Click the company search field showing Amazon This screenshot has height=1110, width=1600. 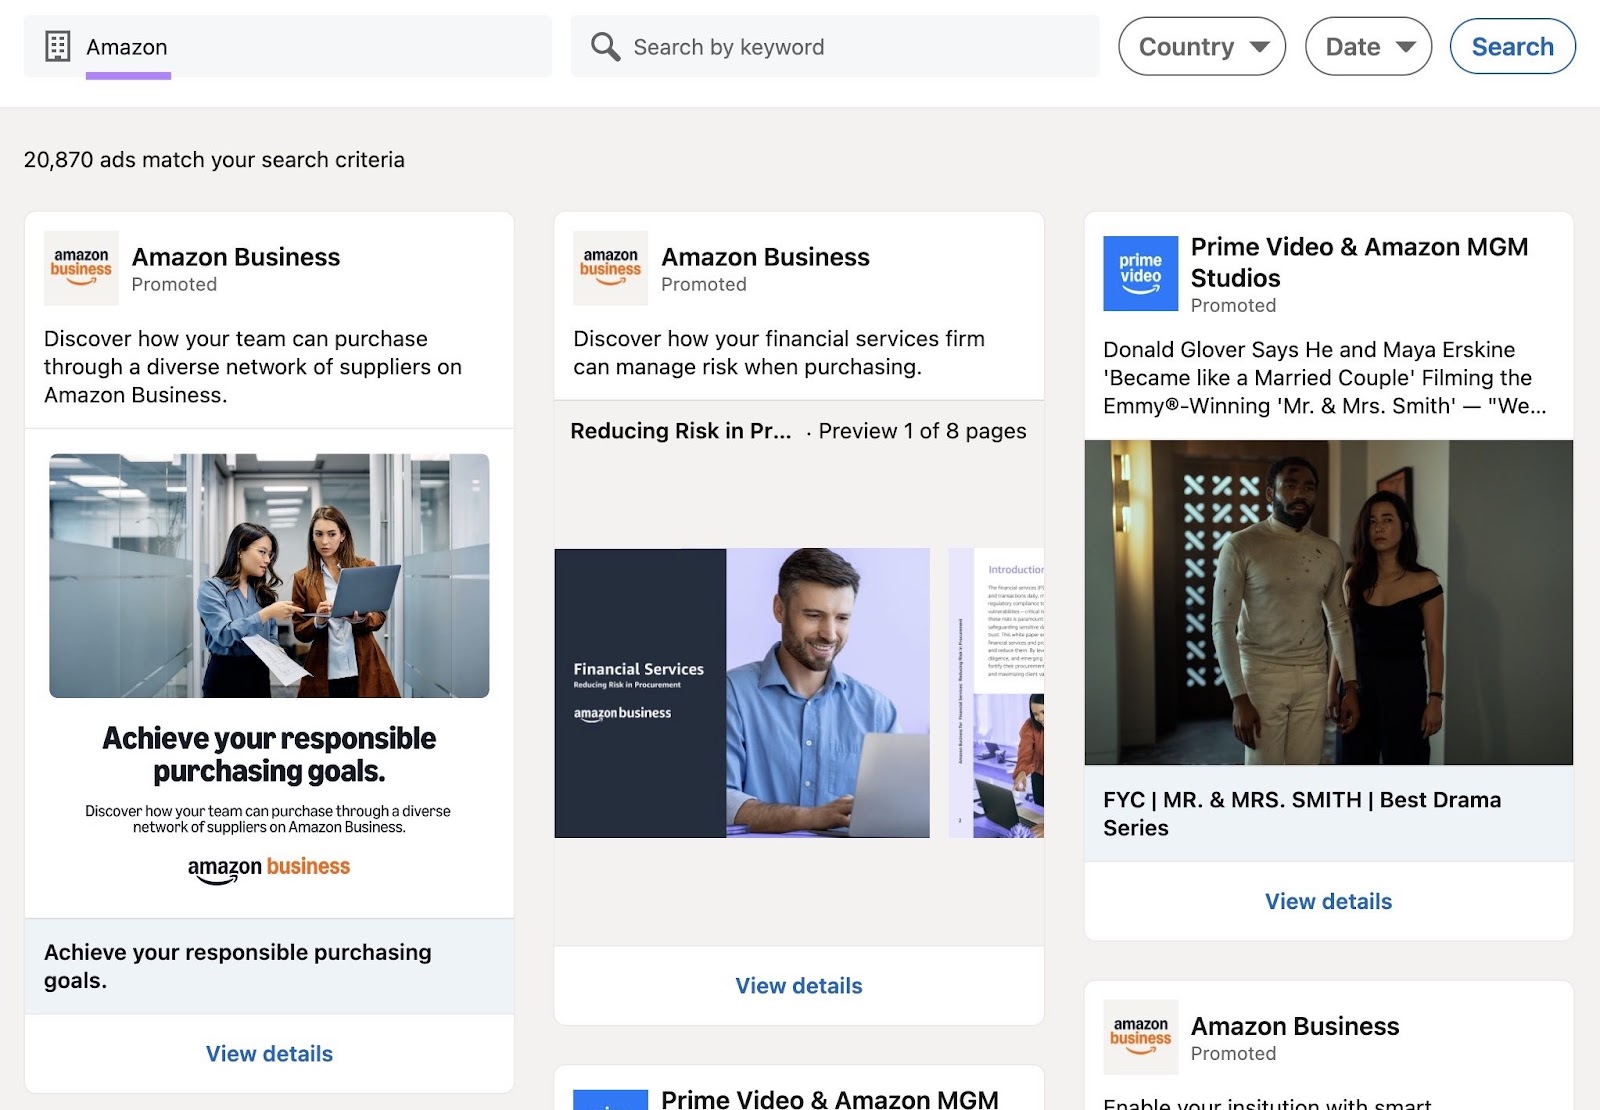(x=300, y=46)
